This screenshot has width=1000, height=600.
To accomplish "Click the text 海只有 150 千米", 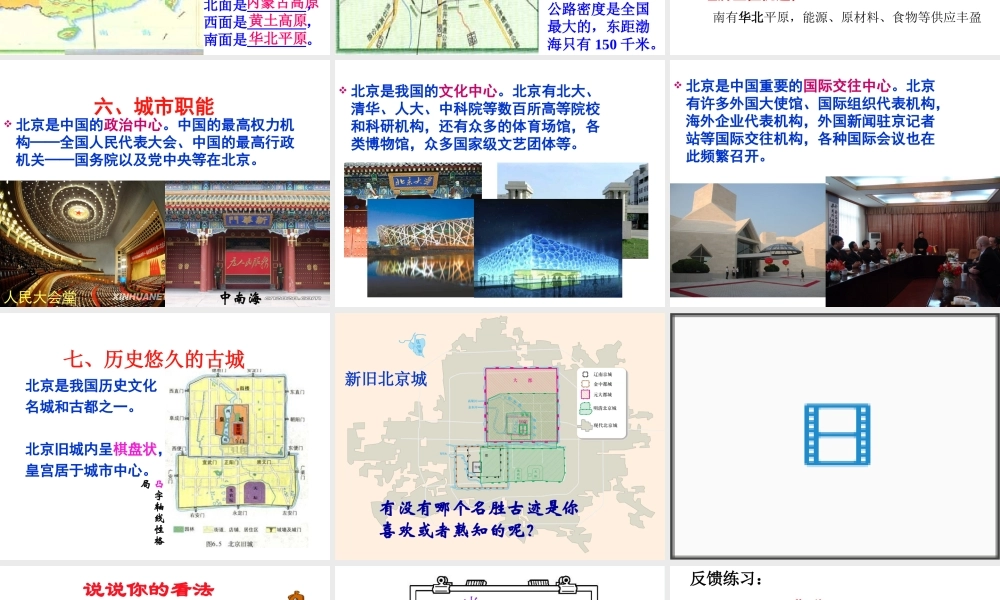I will pyautogui.click(x=602, y=44).
